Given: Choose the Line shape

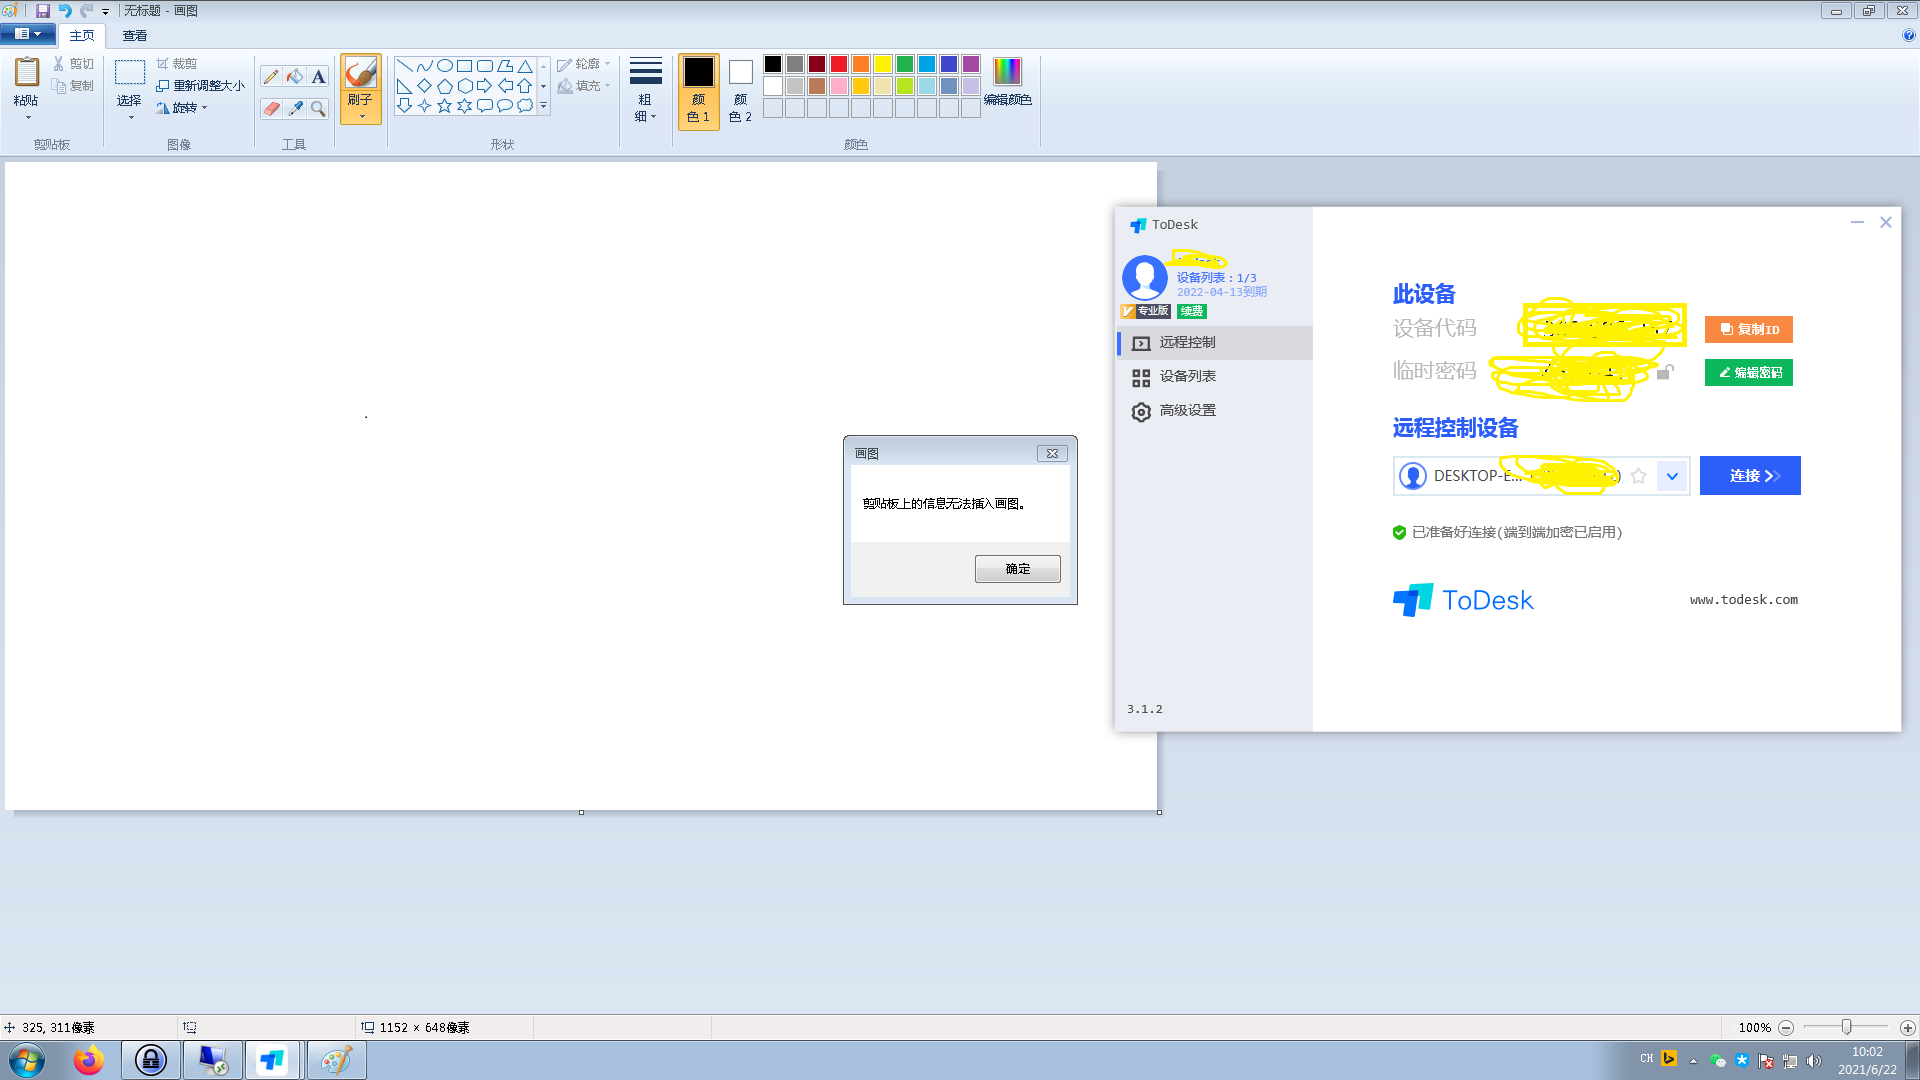Looking at the screenshot, I should coord(405,66).
